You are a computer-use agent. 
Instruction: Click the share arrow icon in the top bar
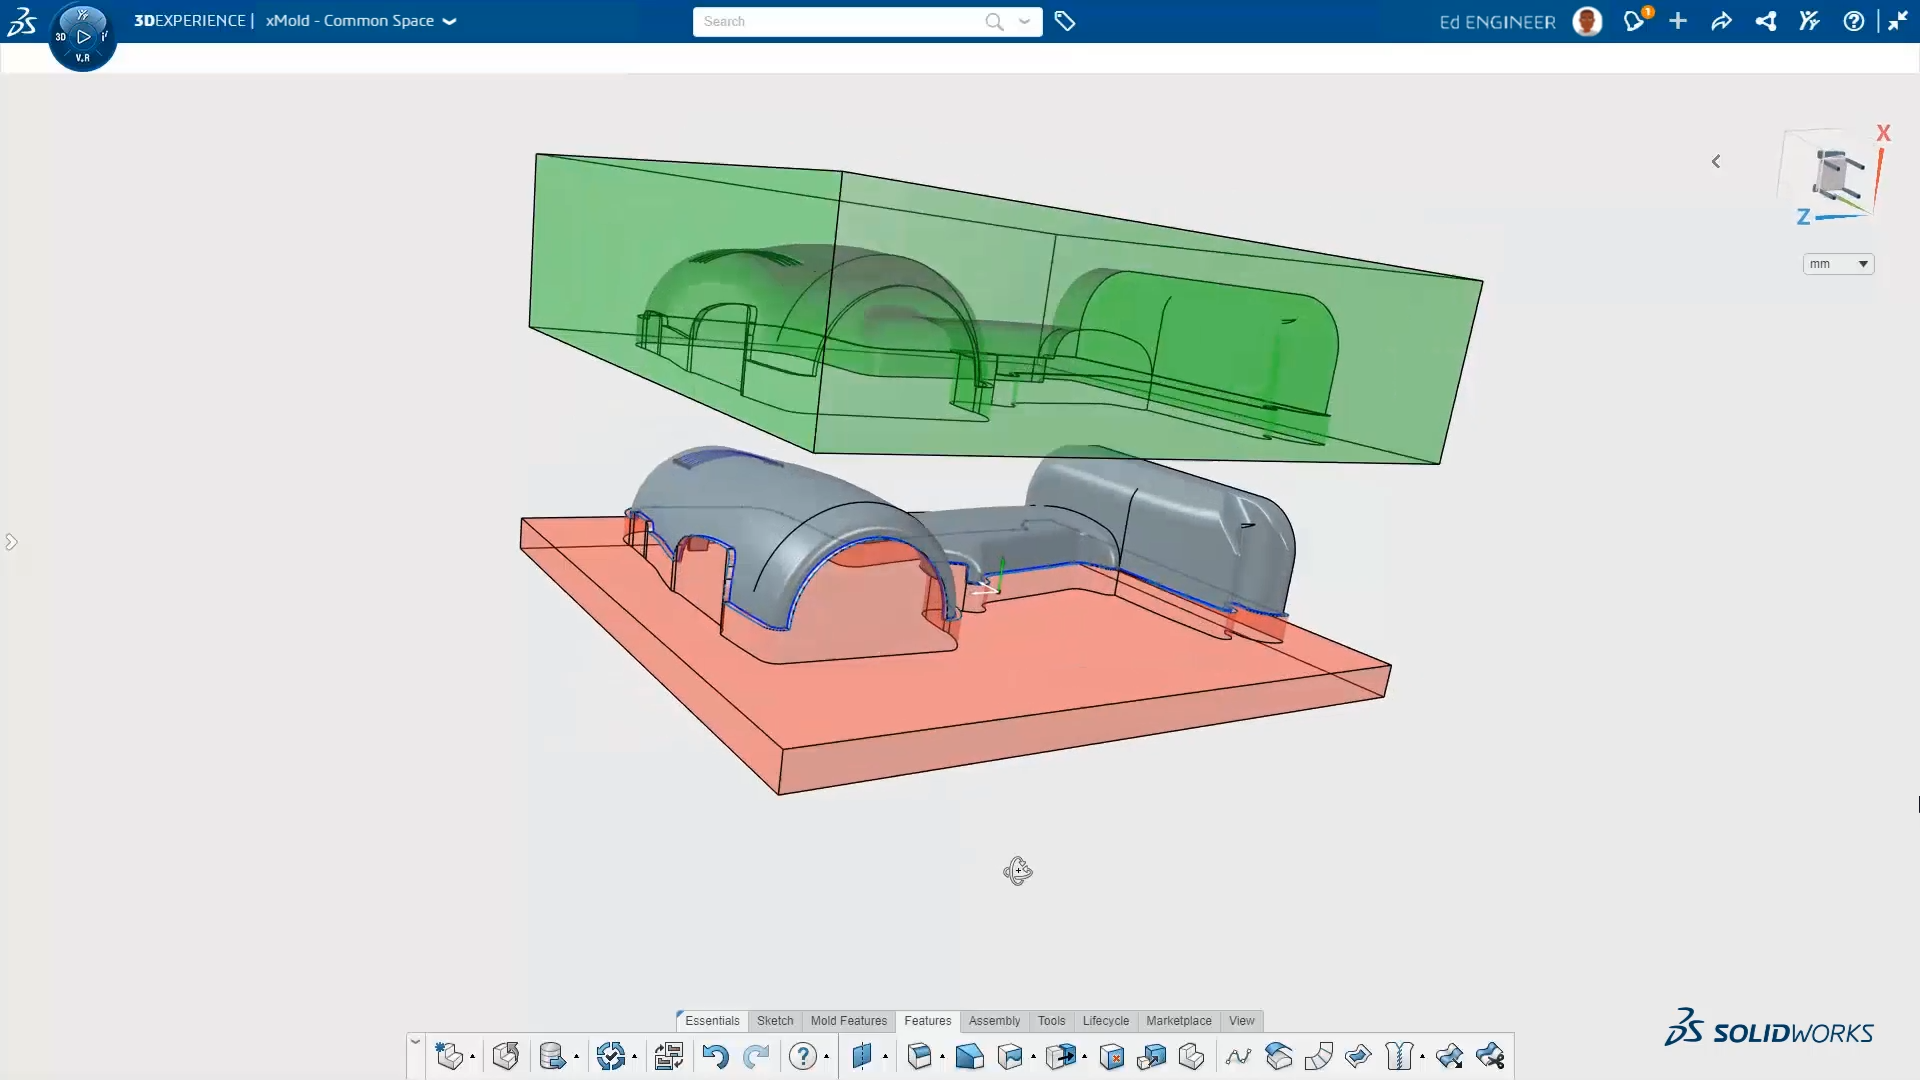(1721, 21)
